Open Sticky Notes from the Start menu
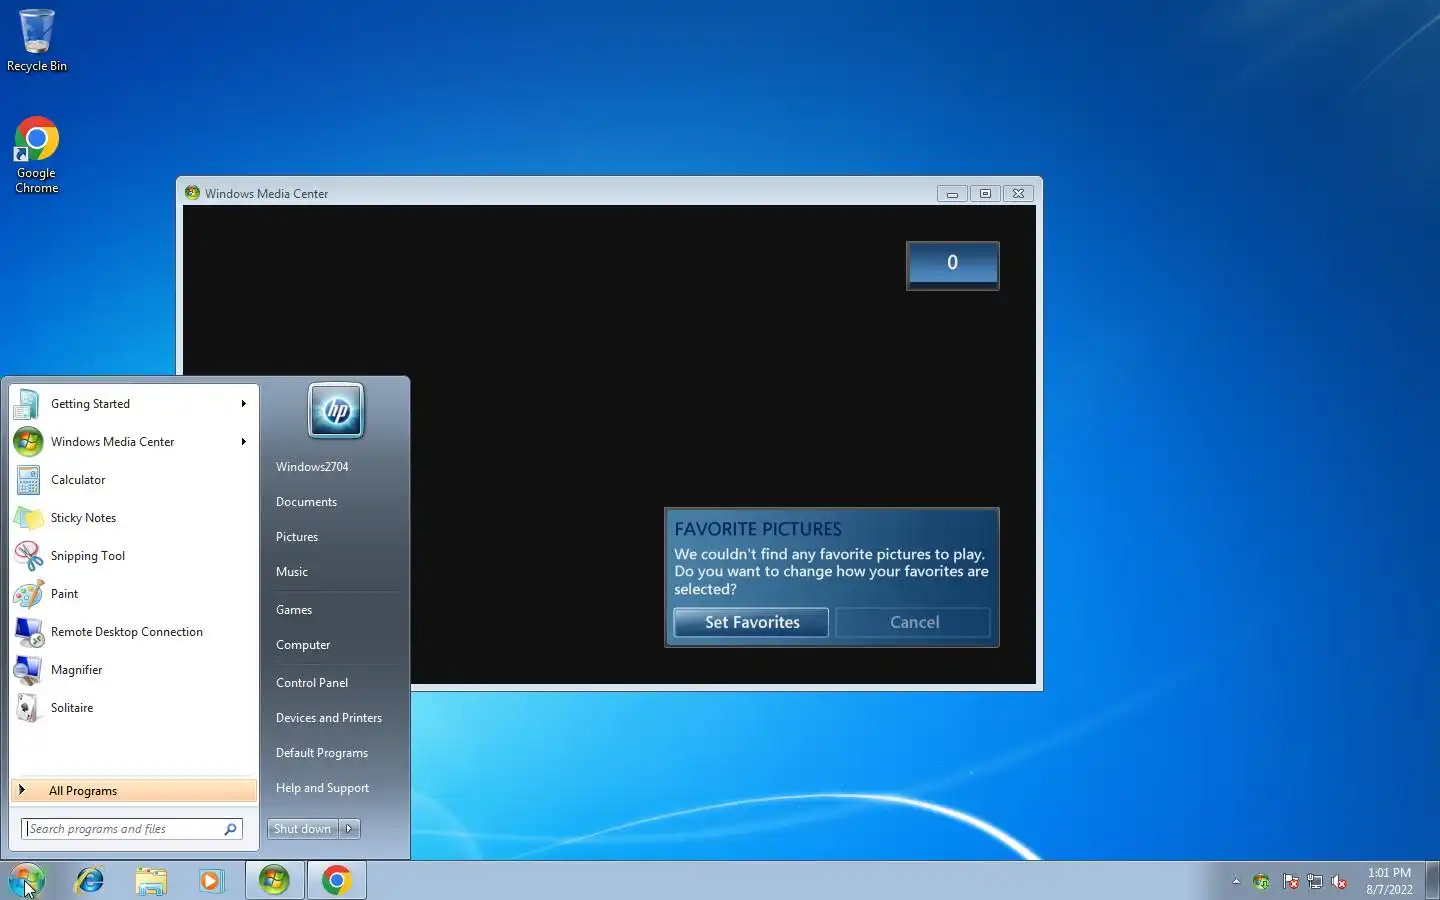The image size is (1440, 900). [x=132, y=518]
